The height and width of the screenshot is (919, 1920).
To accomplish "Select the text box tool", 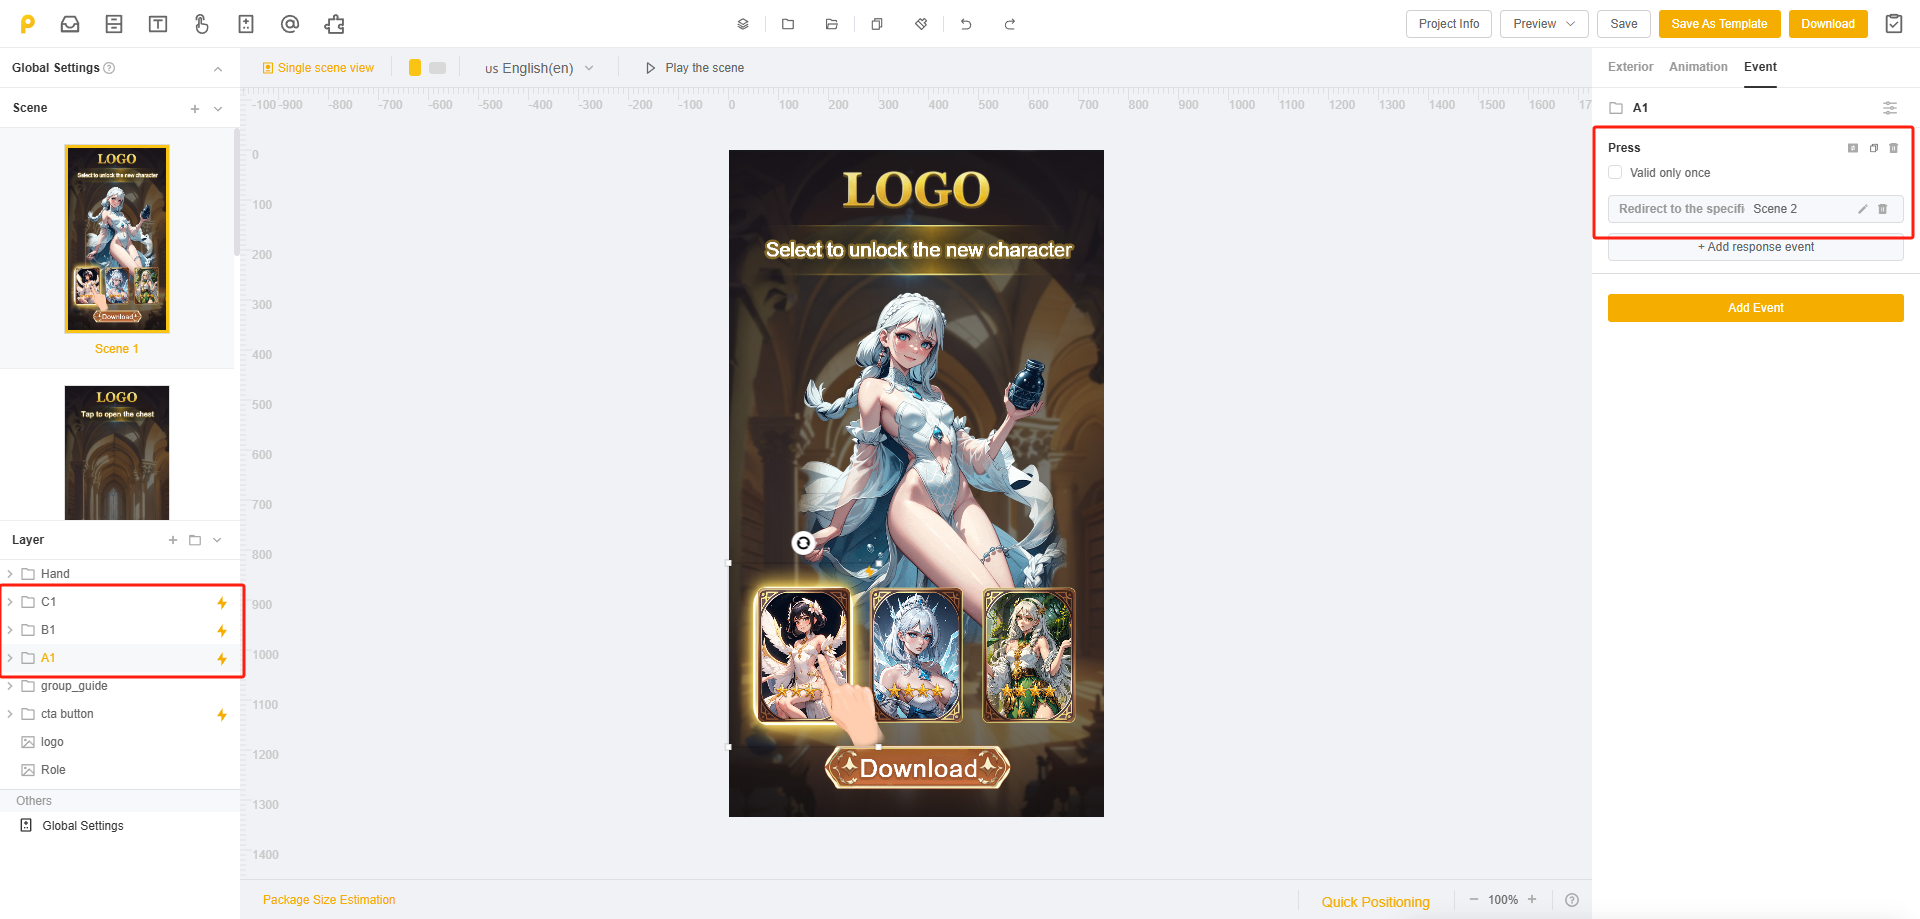I will 158,24.
